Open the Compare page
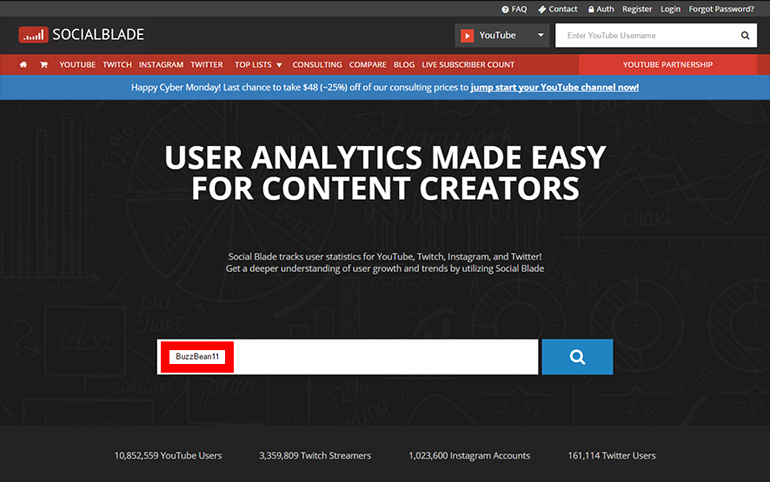 click(x=368, y=65)
